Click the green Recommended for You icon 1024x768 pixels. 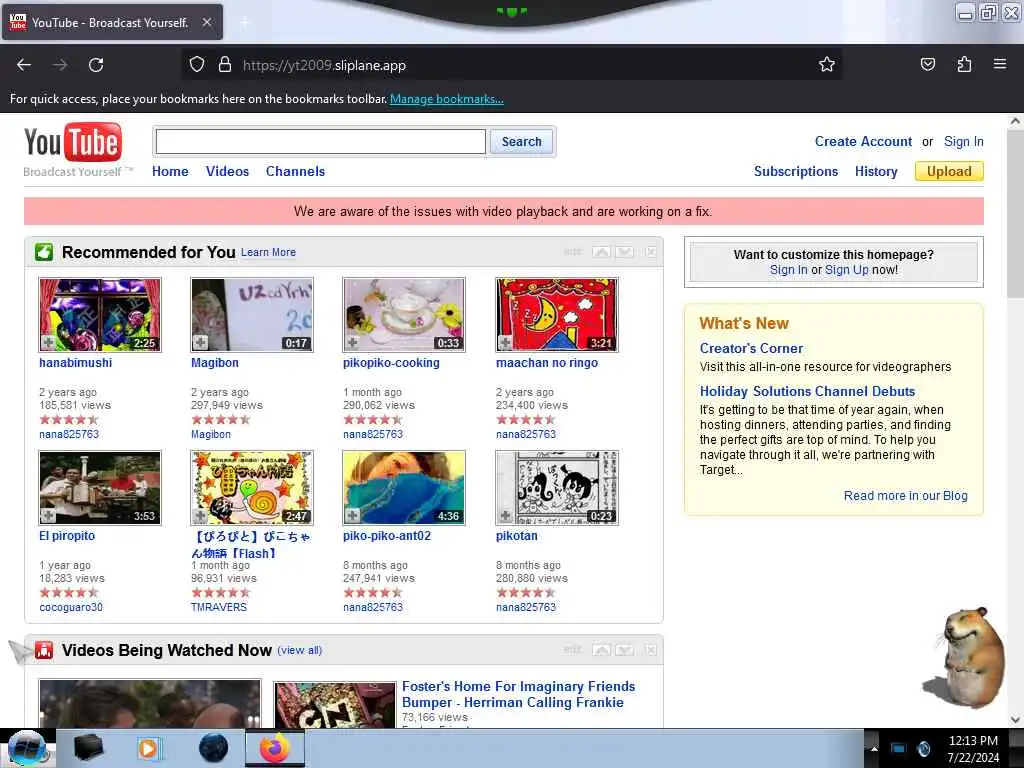pos(44,252)
